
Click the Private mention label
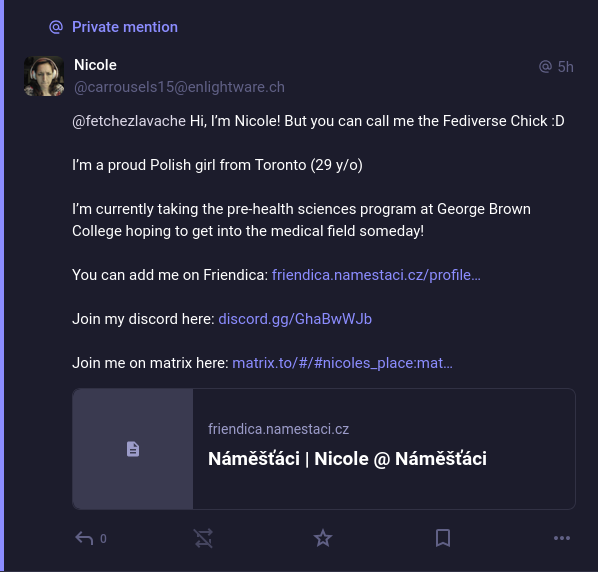(125, 27)
